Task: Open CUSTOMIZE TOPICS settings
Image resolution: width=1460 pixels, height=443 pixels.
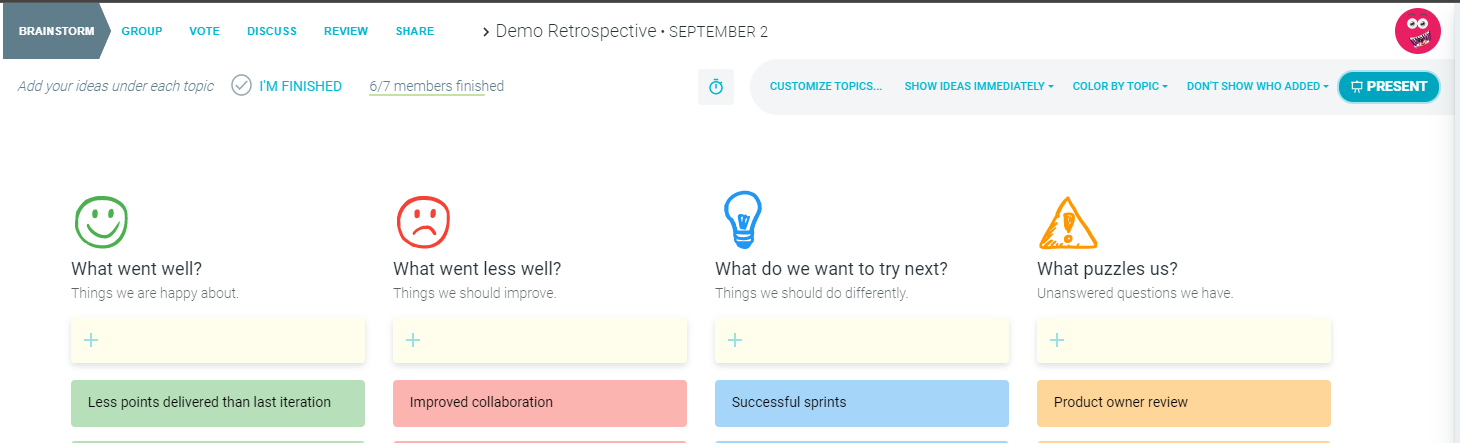Action: [826, 86]
